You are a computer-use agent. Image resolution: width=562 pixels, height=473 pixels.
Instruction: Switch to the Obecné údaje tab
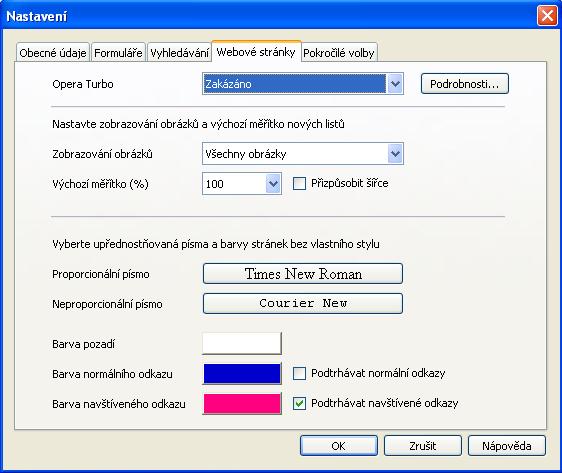pyautogui.click(x=53, y=53)
